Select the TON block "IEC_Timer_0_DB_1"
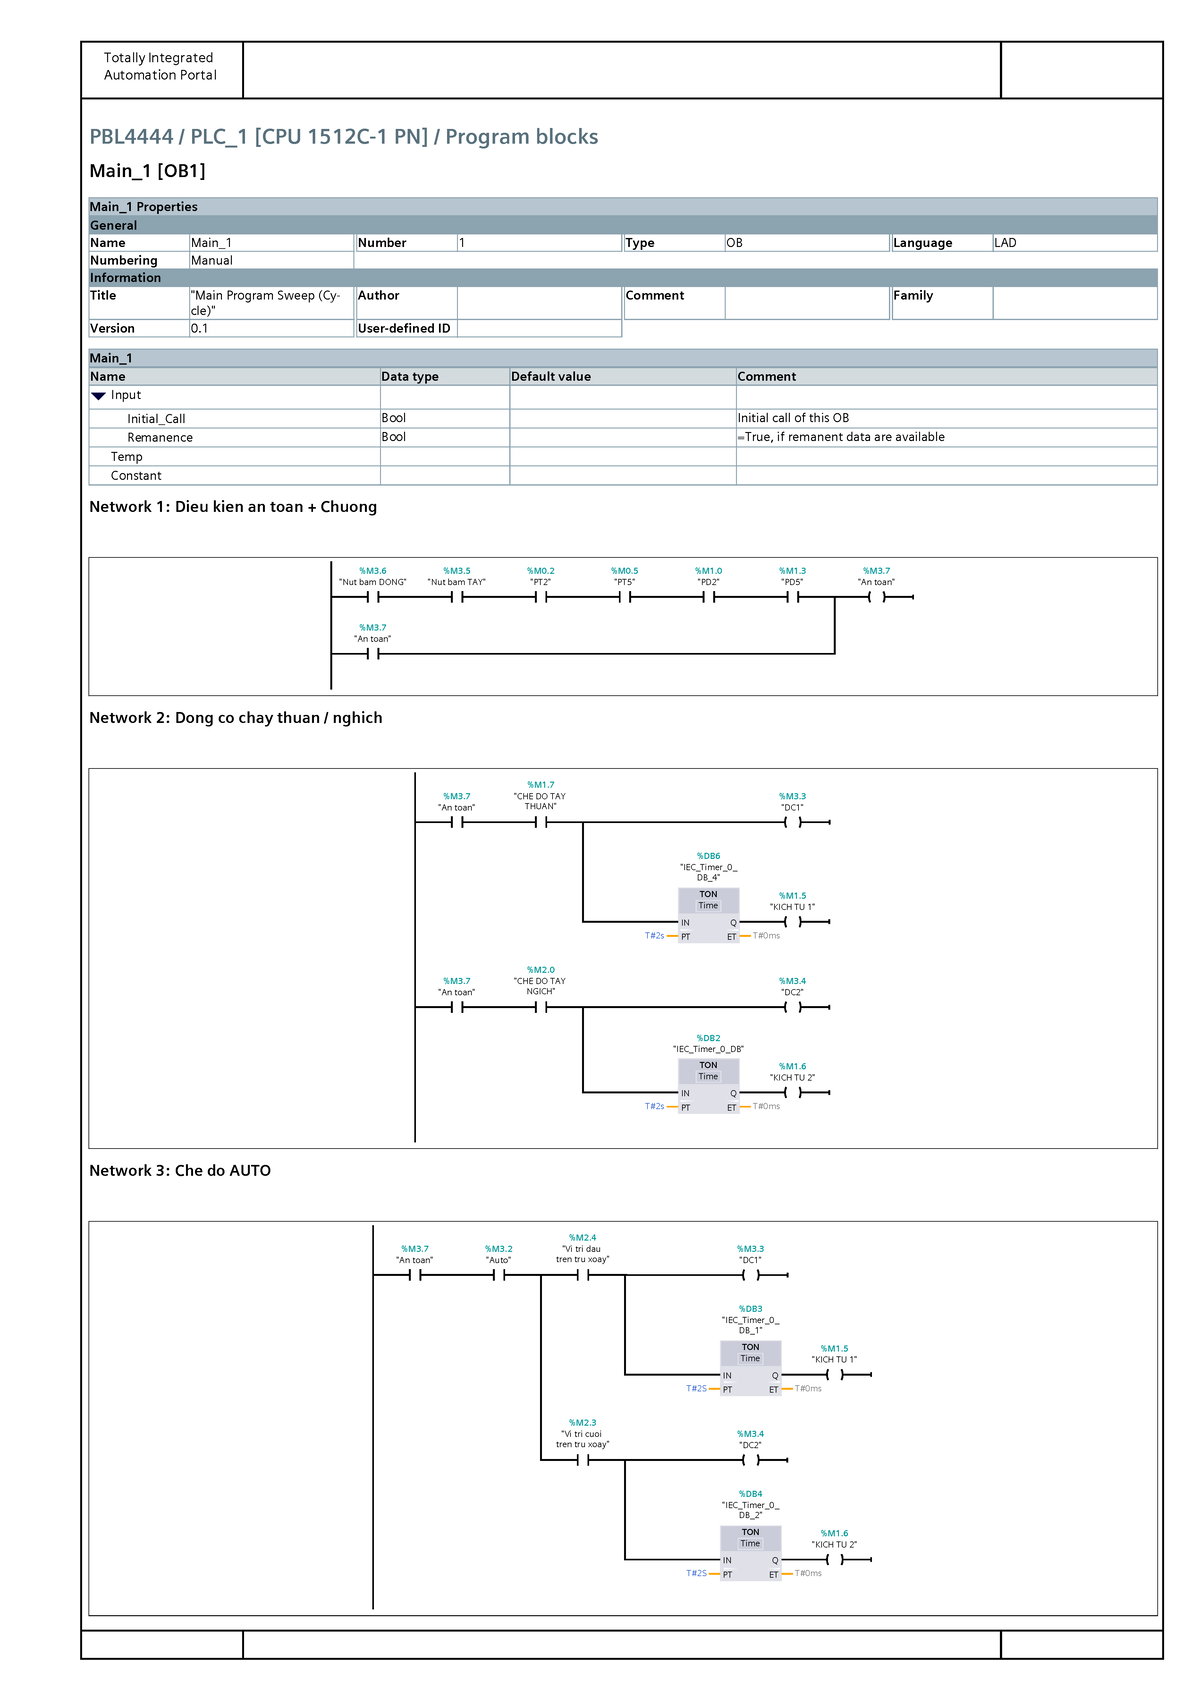Viewport: 1200px width, 1697px height. point(751,1368)
